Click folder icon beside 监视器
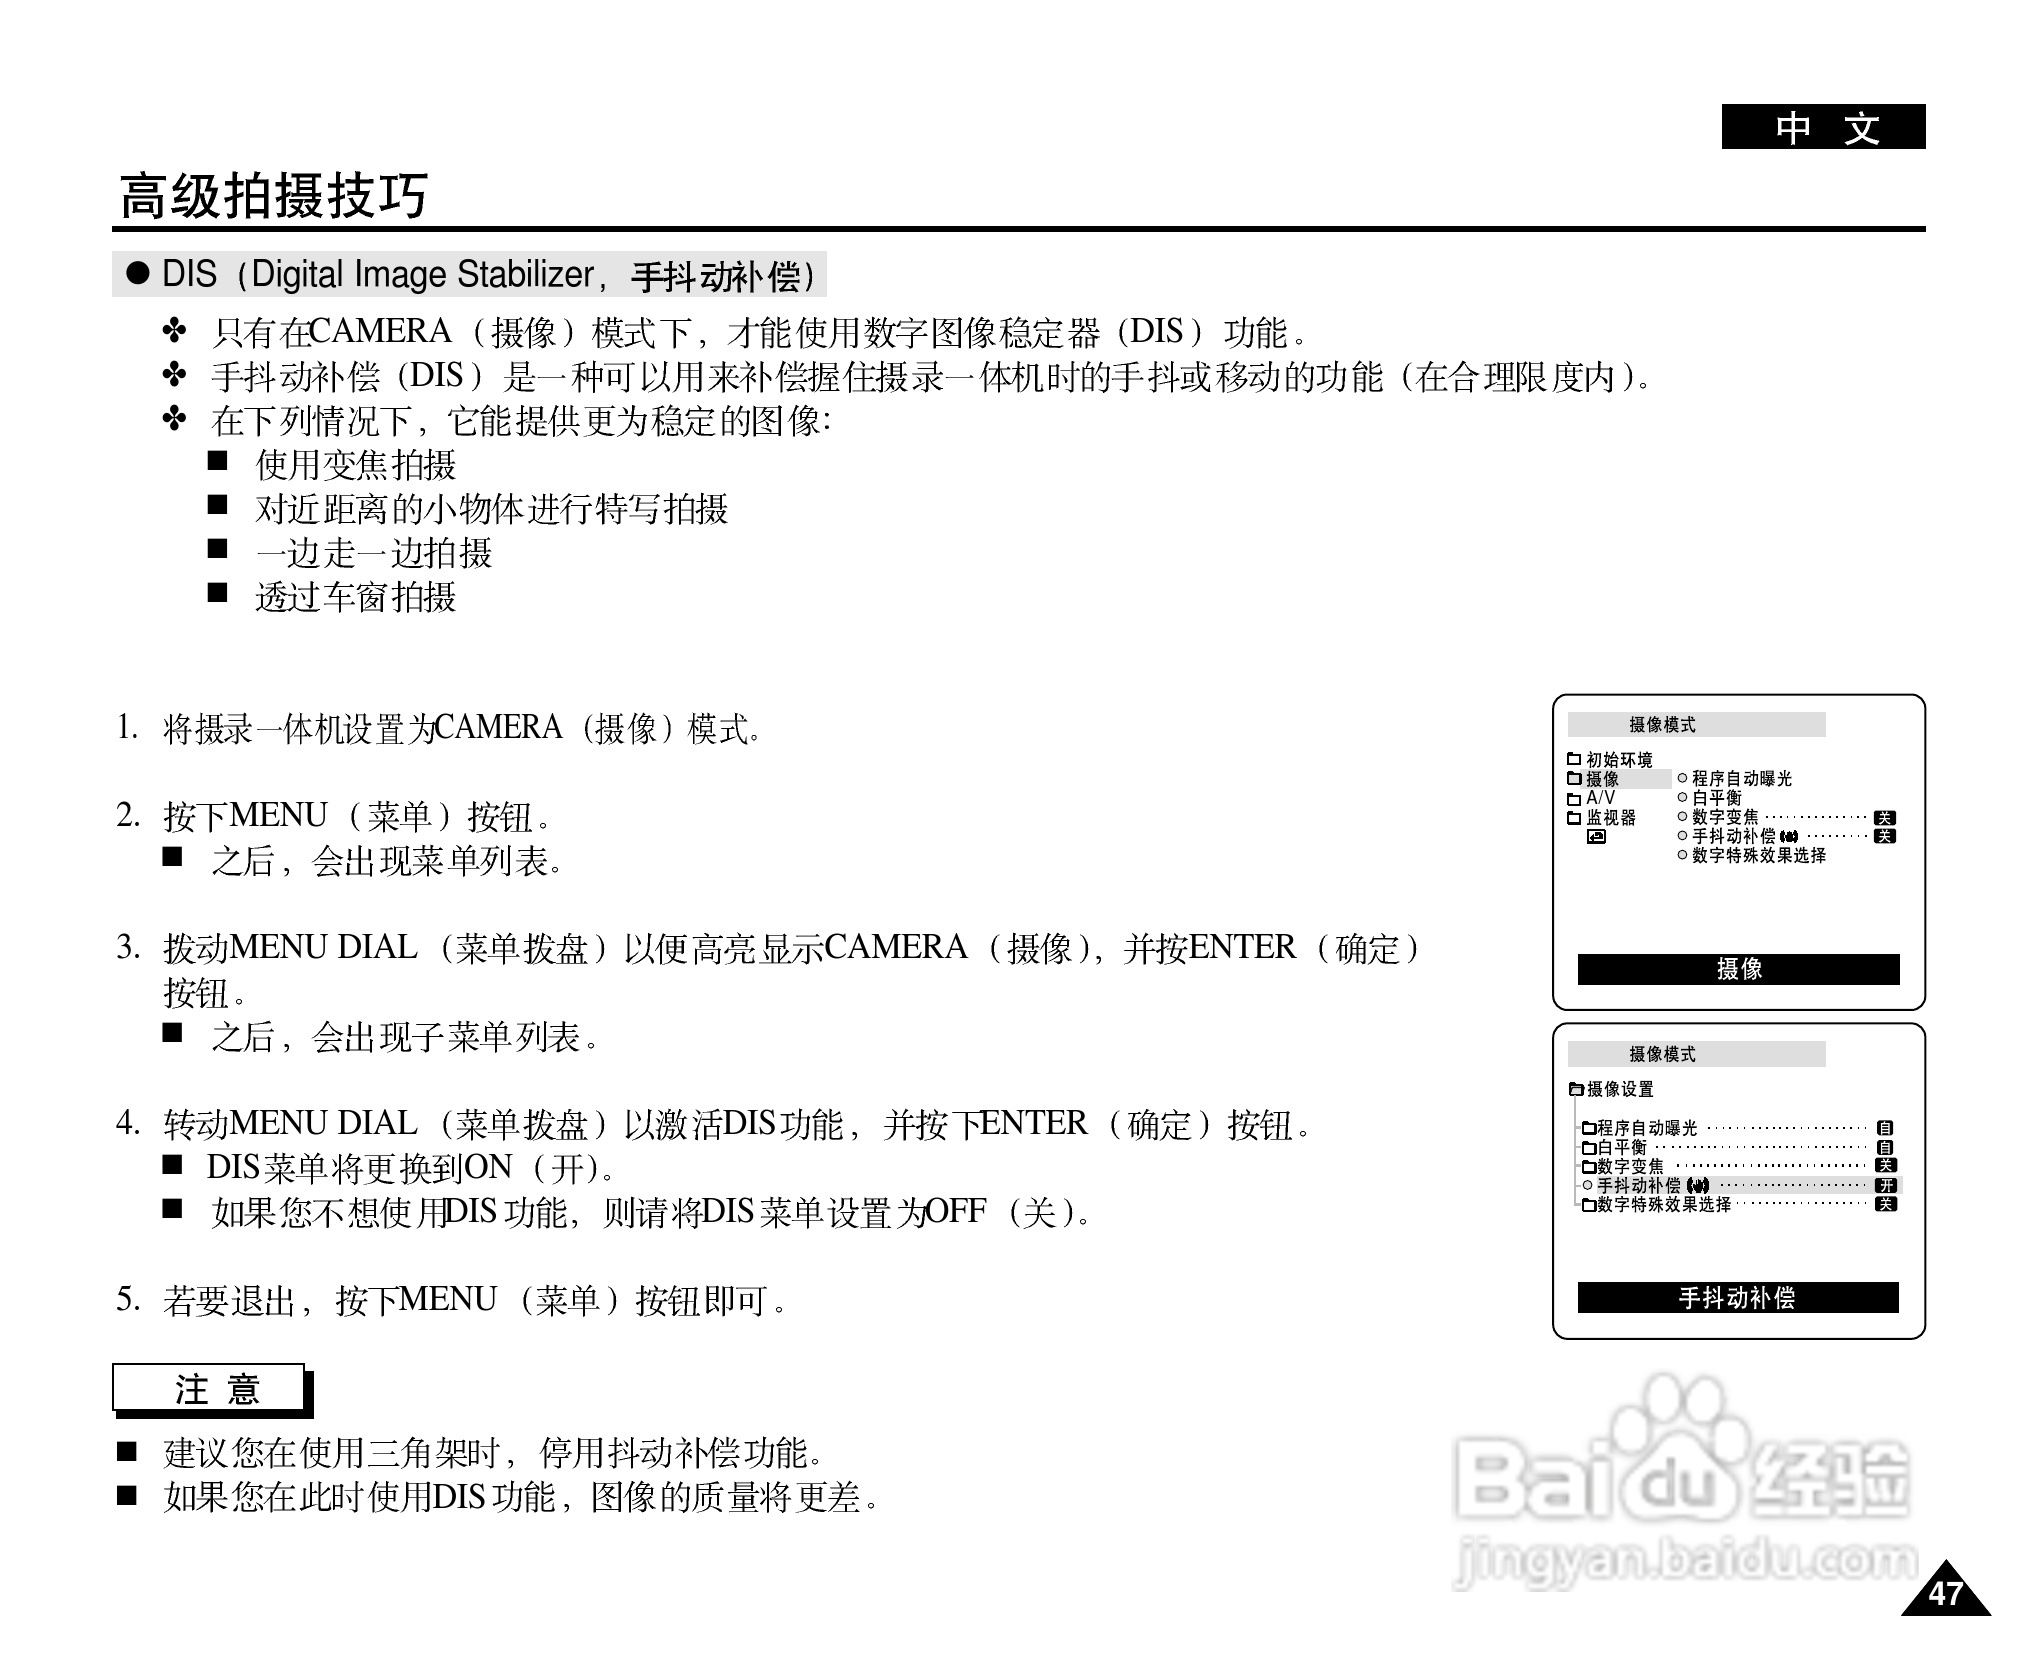 point(1573,818)
